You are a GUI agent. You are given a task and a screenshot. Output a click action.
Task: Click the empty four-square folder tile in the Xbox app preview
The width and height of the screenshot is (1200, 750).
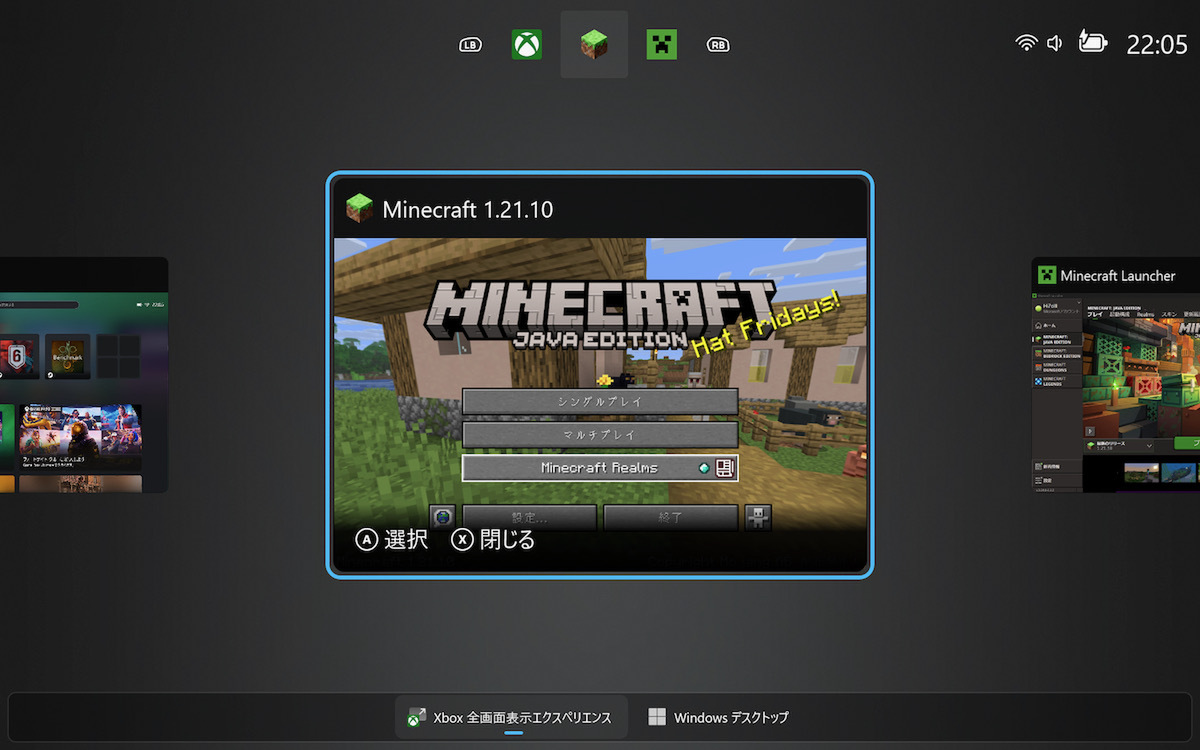[120, 356]
